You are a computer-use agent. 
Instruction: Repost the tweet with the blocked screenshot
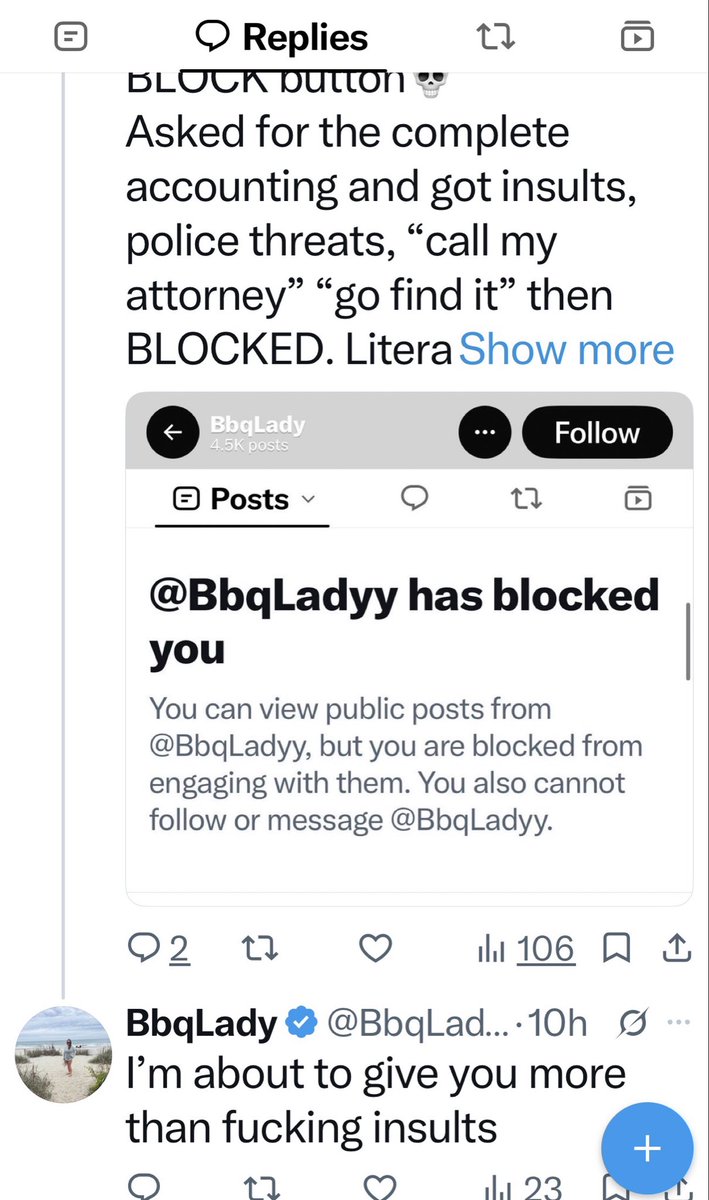click(x=261, y=948)
